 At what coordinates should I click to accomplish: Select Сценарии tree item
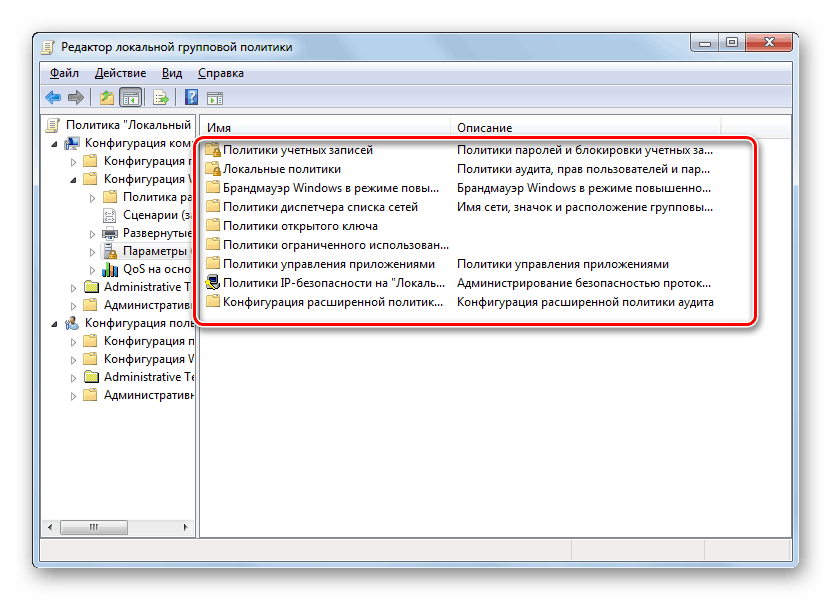coord(157,215)
